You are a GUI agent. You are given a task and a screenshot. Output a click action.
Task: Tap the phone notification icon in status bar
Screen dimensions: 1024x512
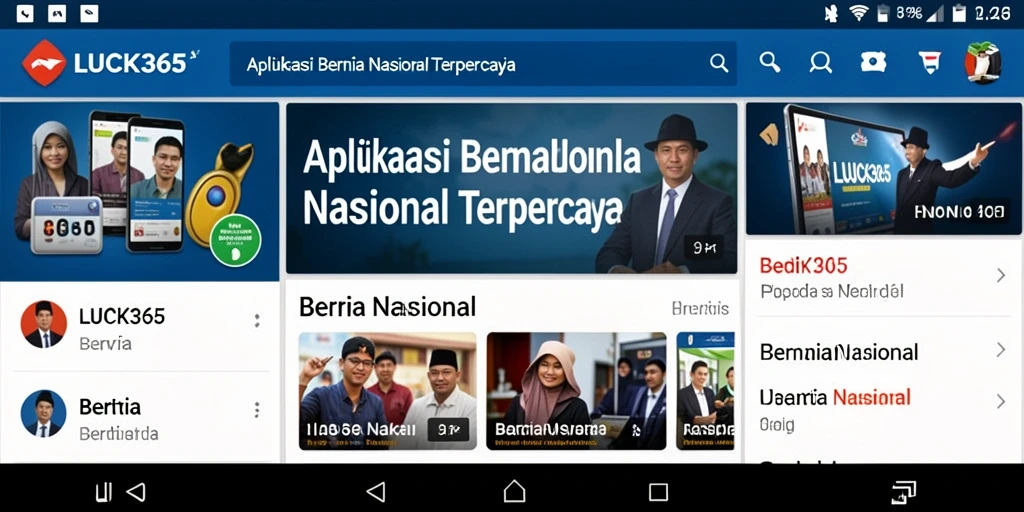pos(25,13)
